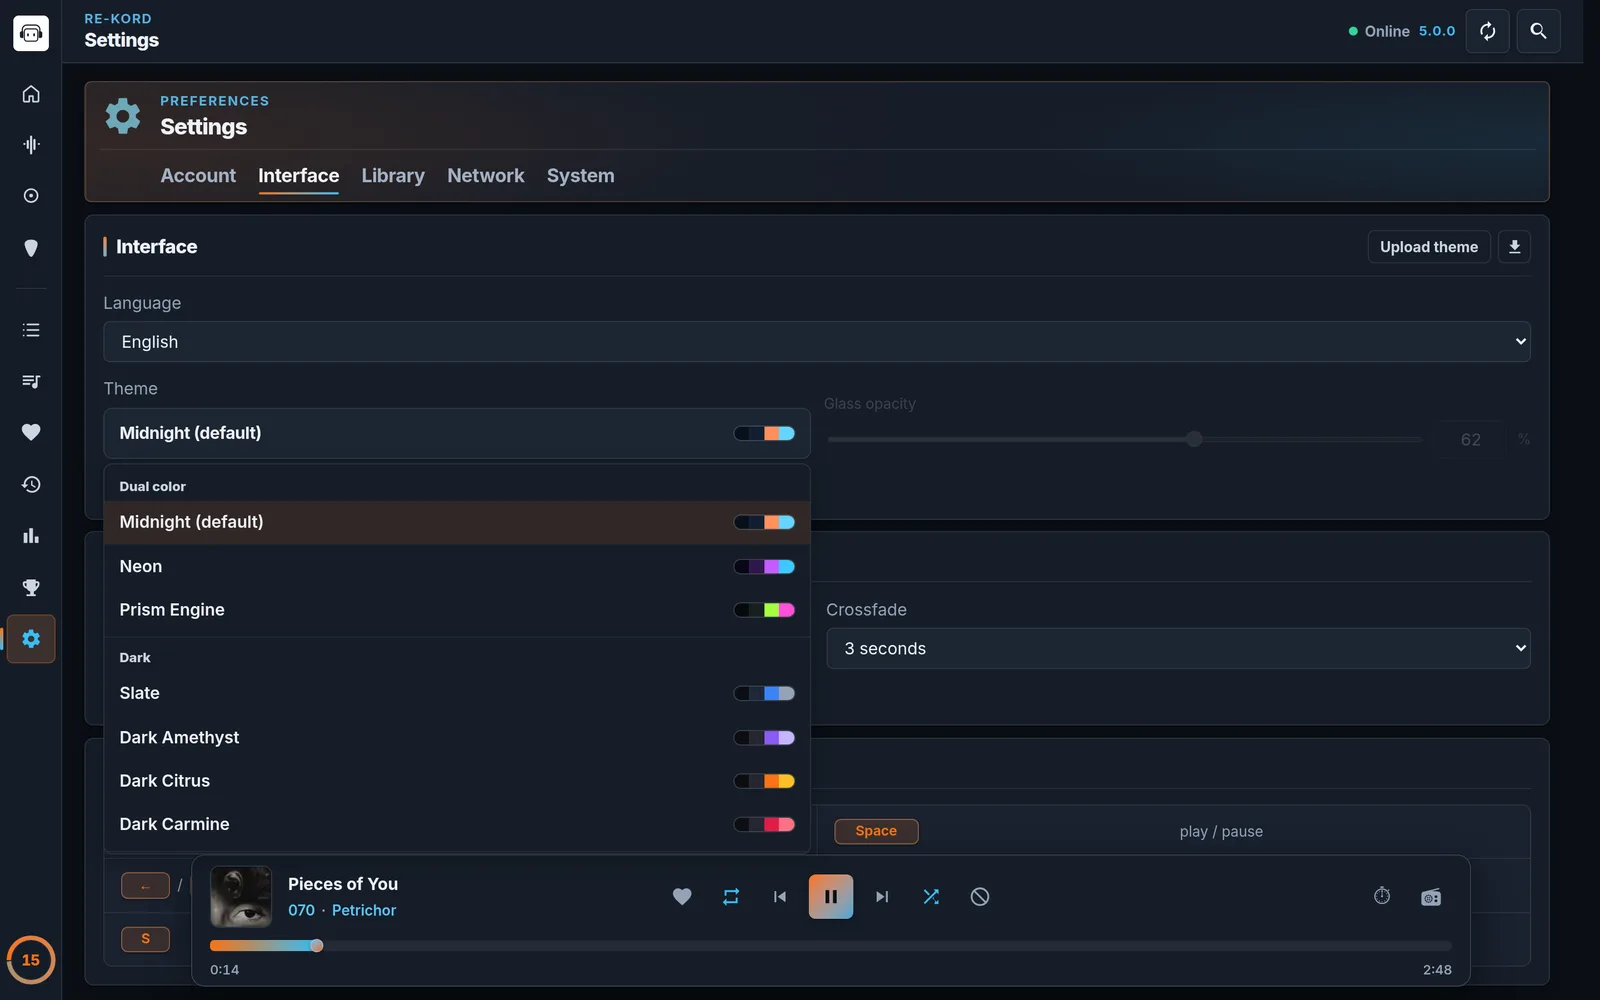The width and height of the screenshot is (1600, 1000).
Task: Click the block icon in the player
Action: (x=980, y=897)
